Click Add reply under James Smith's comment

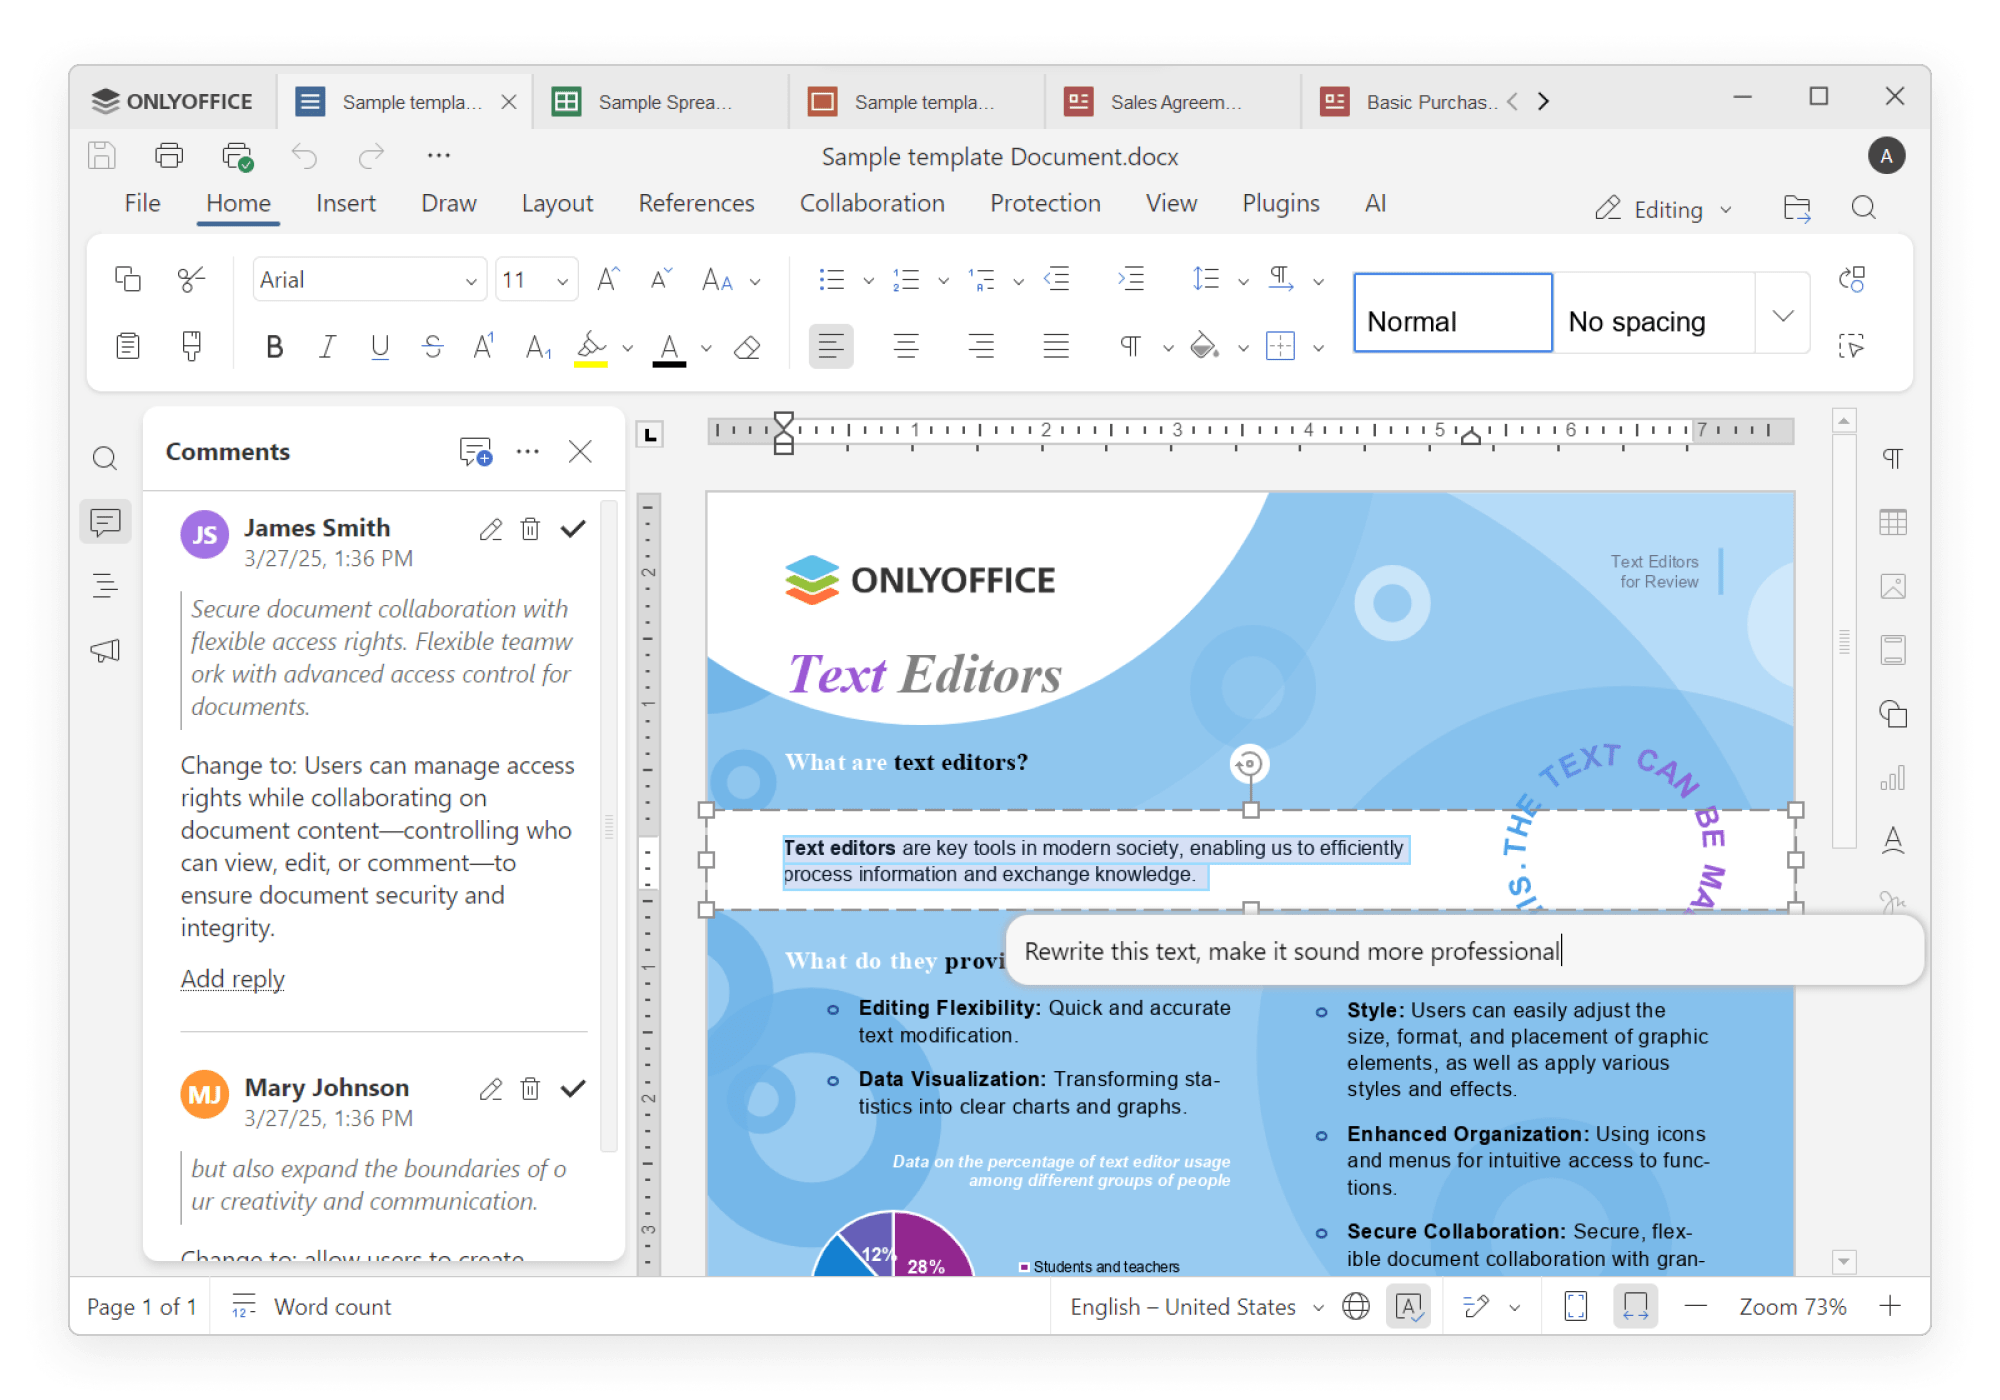pos(232,978)
